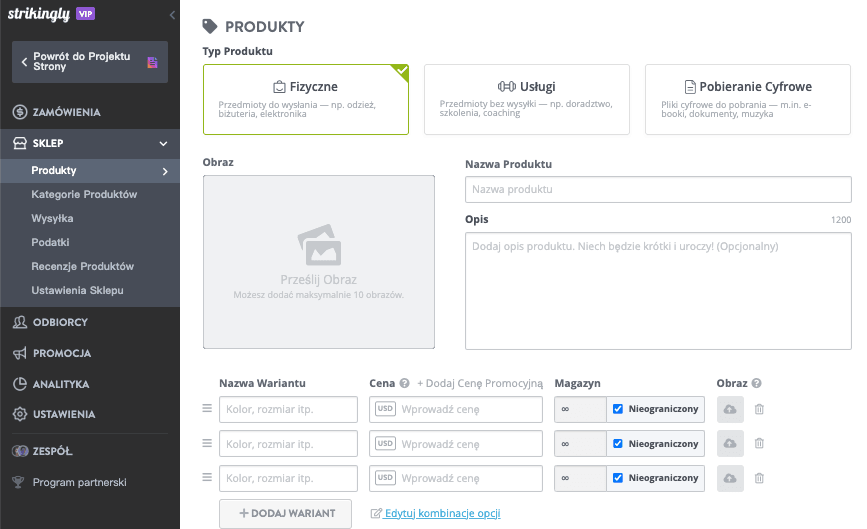Click the Dodaj Wariant button
Viewport: 867px width, 529px height.
[x=285, y=513]
